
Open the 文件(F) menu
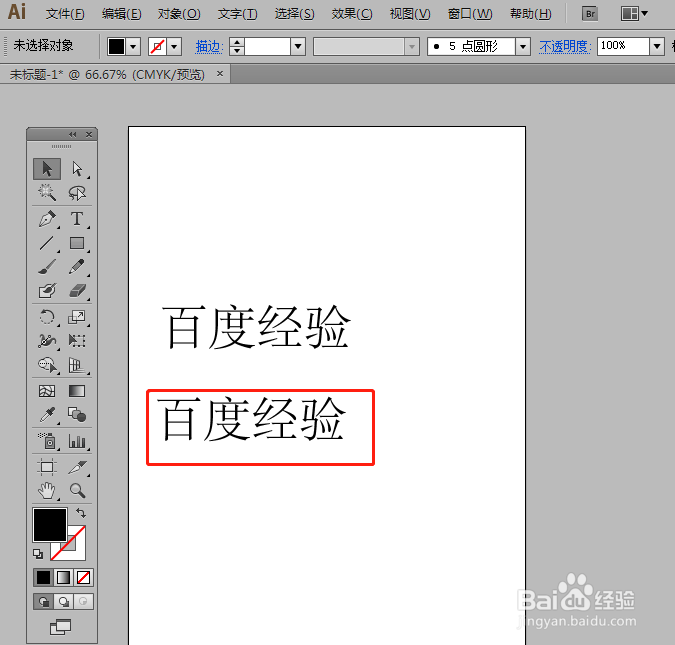click(x=65, y=14)
